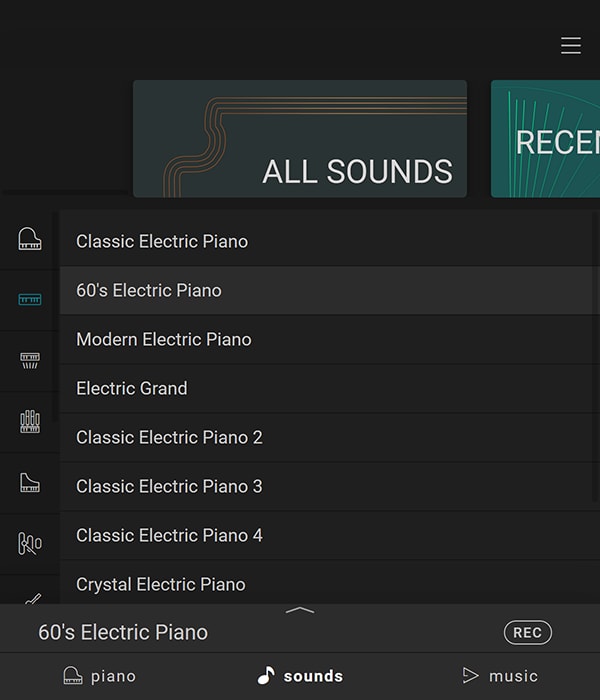
Task: Open the ALL SOUNDS card
Action: coord(300,139)
